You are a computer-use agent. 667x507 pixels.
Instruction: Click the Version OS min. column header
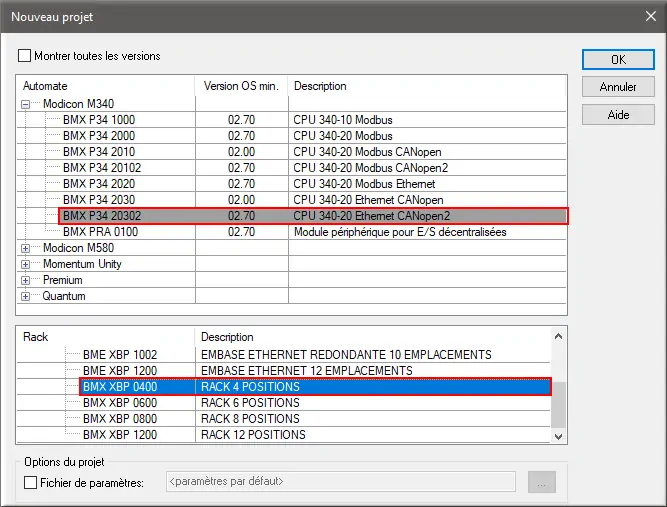[241, 86]
